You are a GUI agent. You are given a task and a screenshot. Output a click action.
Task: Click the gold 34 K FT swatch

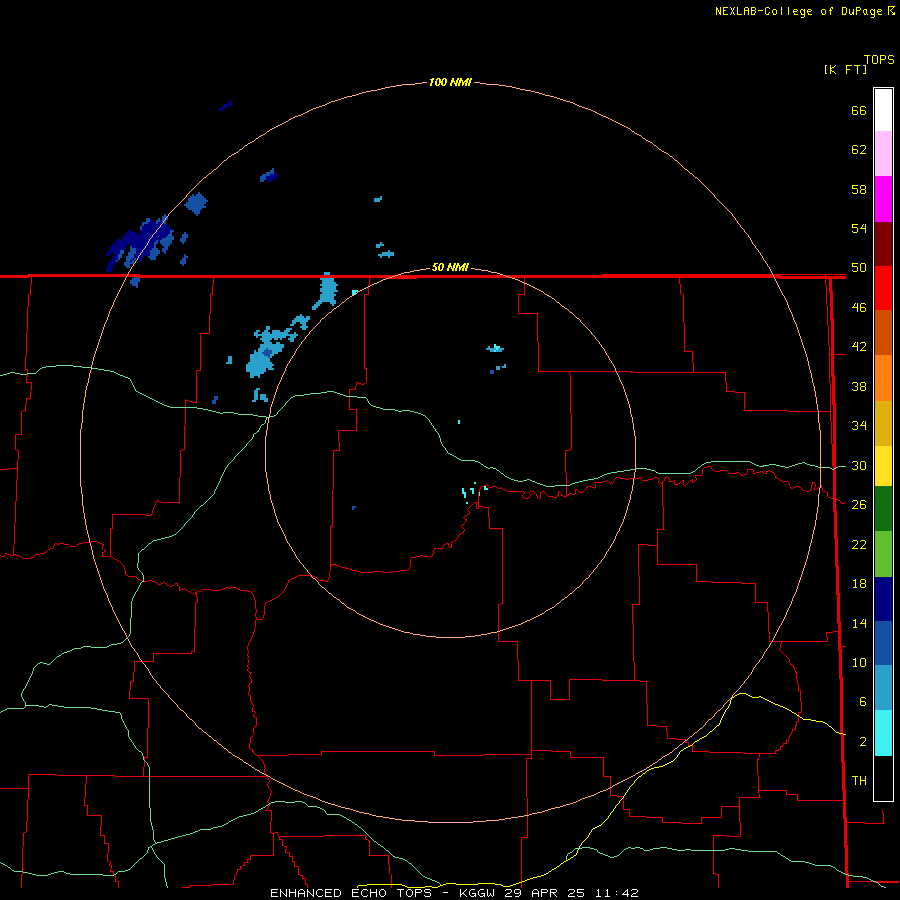[x=883, y=423]
